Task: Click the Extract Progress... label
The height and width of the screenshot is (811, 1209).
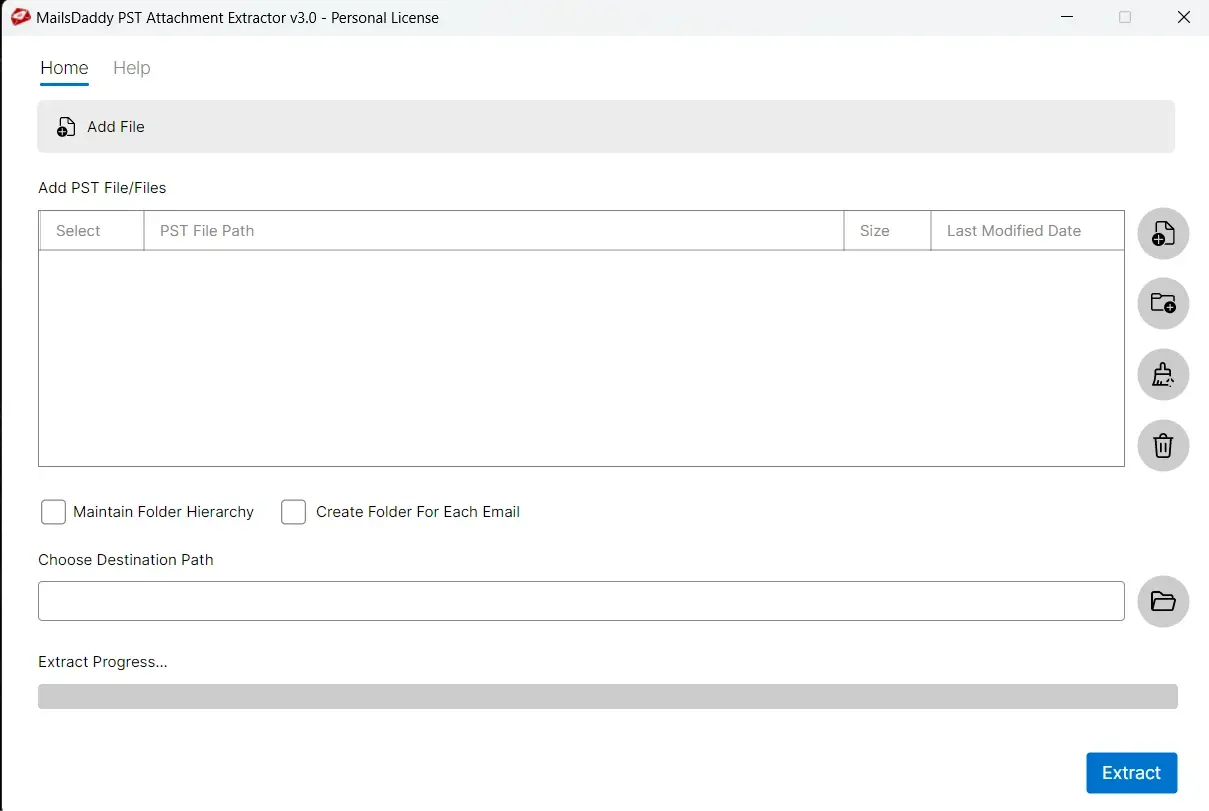Action: pyautogui.click(x=103, y=662)
